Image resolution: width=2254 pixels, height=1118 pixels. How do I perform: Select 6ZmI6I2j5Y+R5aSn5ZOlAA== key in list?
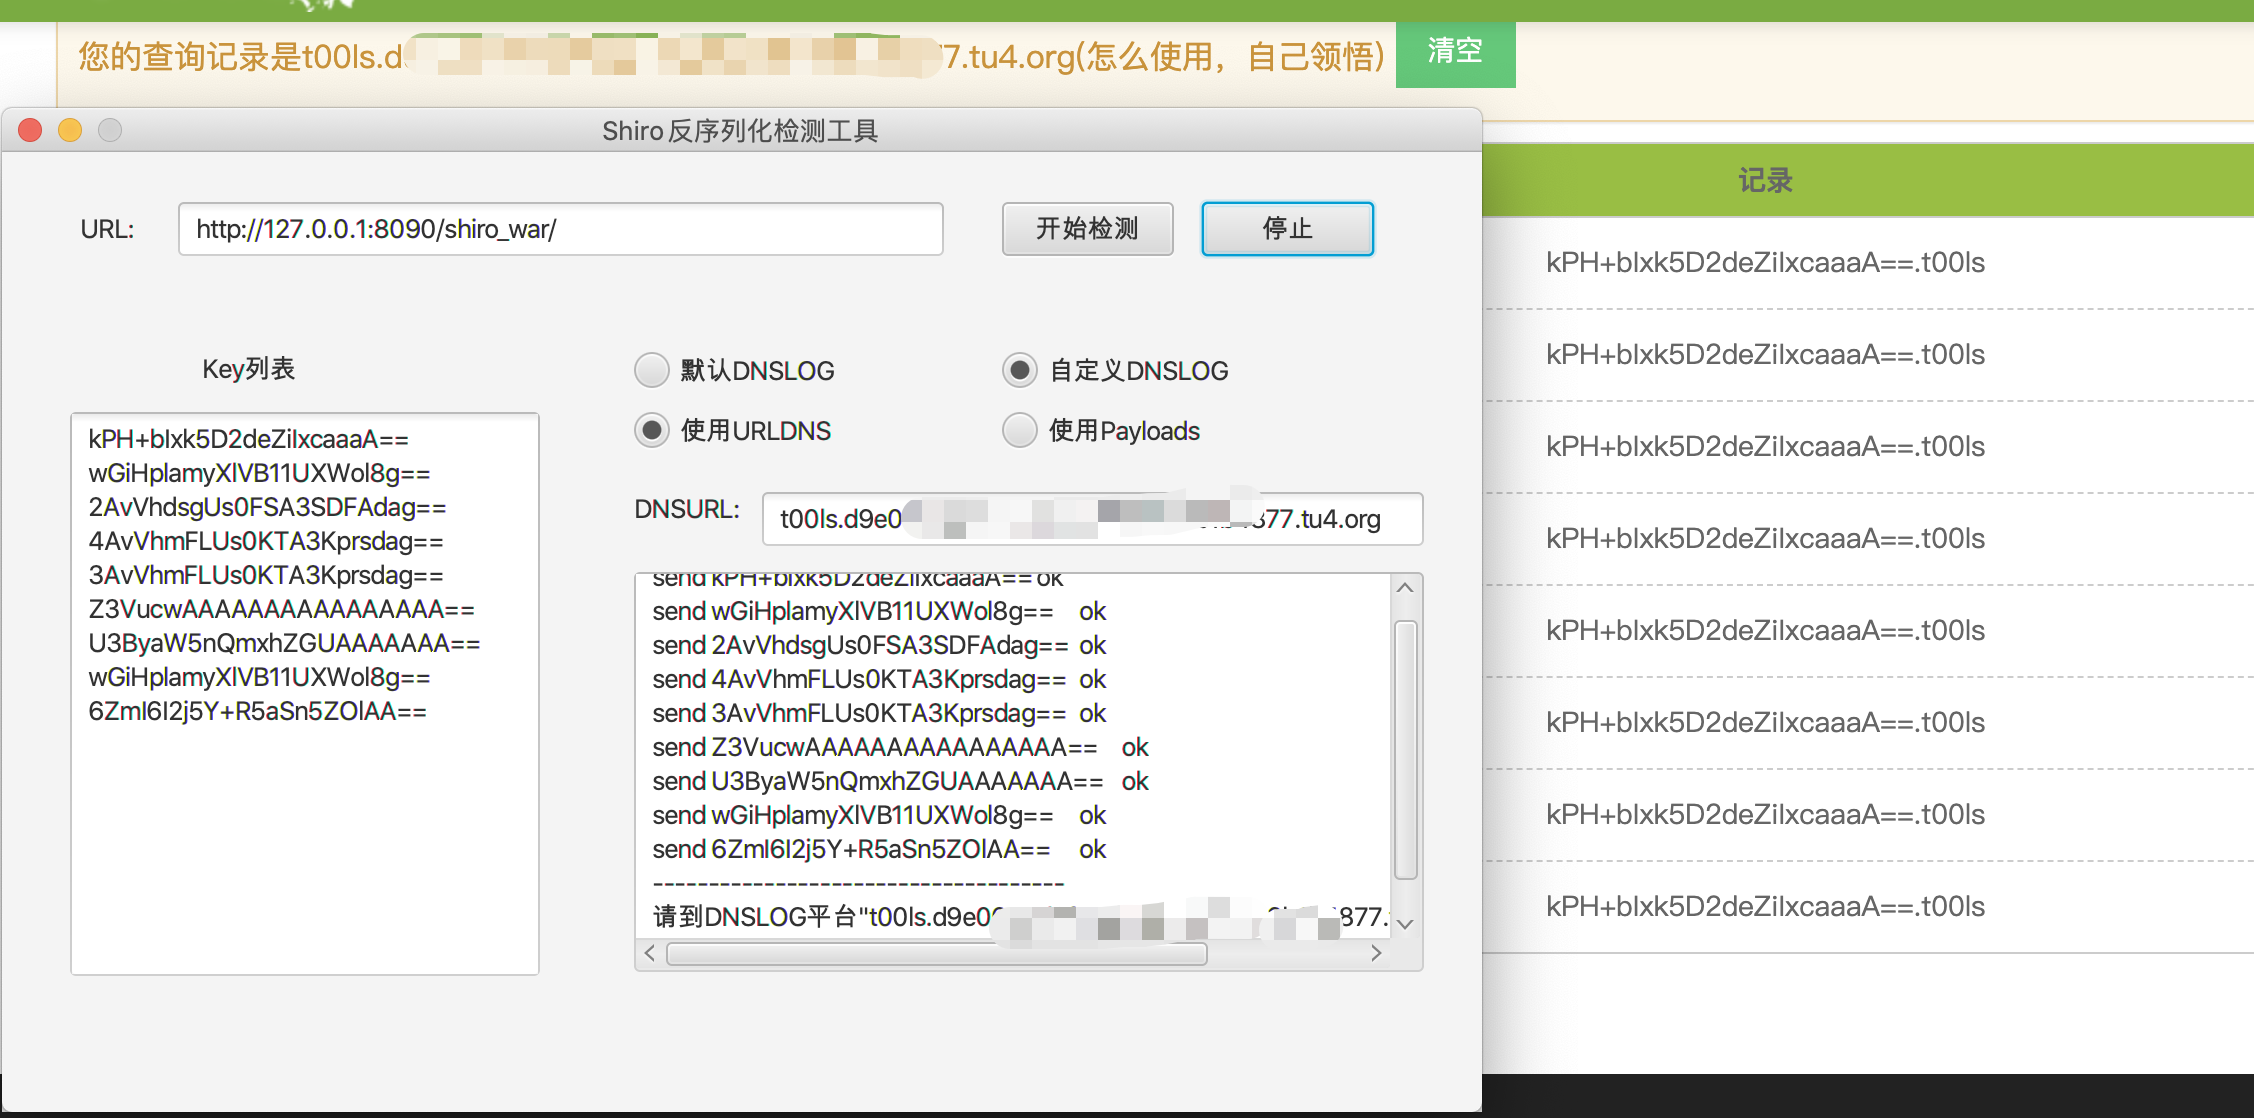pyautogui.click(x=258, y=711)
